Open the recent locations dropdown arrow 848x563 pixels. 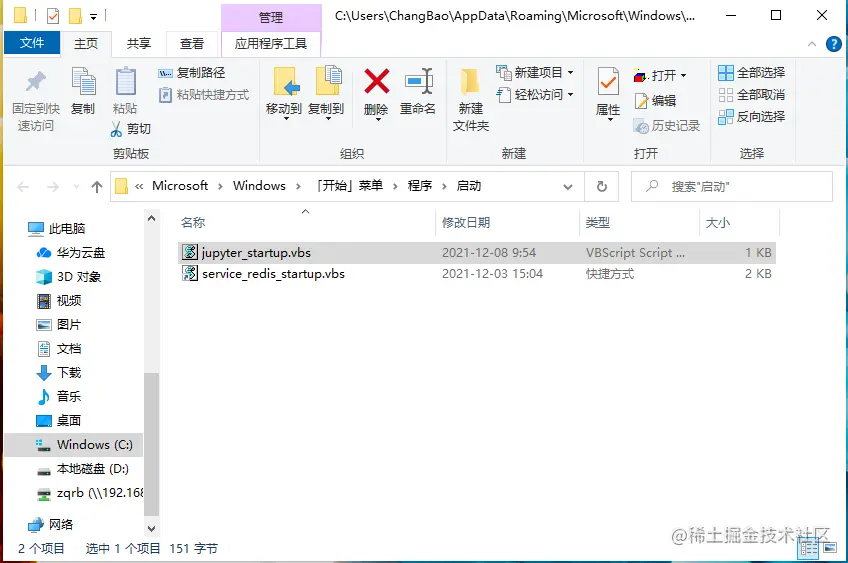click(x=76, y=187)
